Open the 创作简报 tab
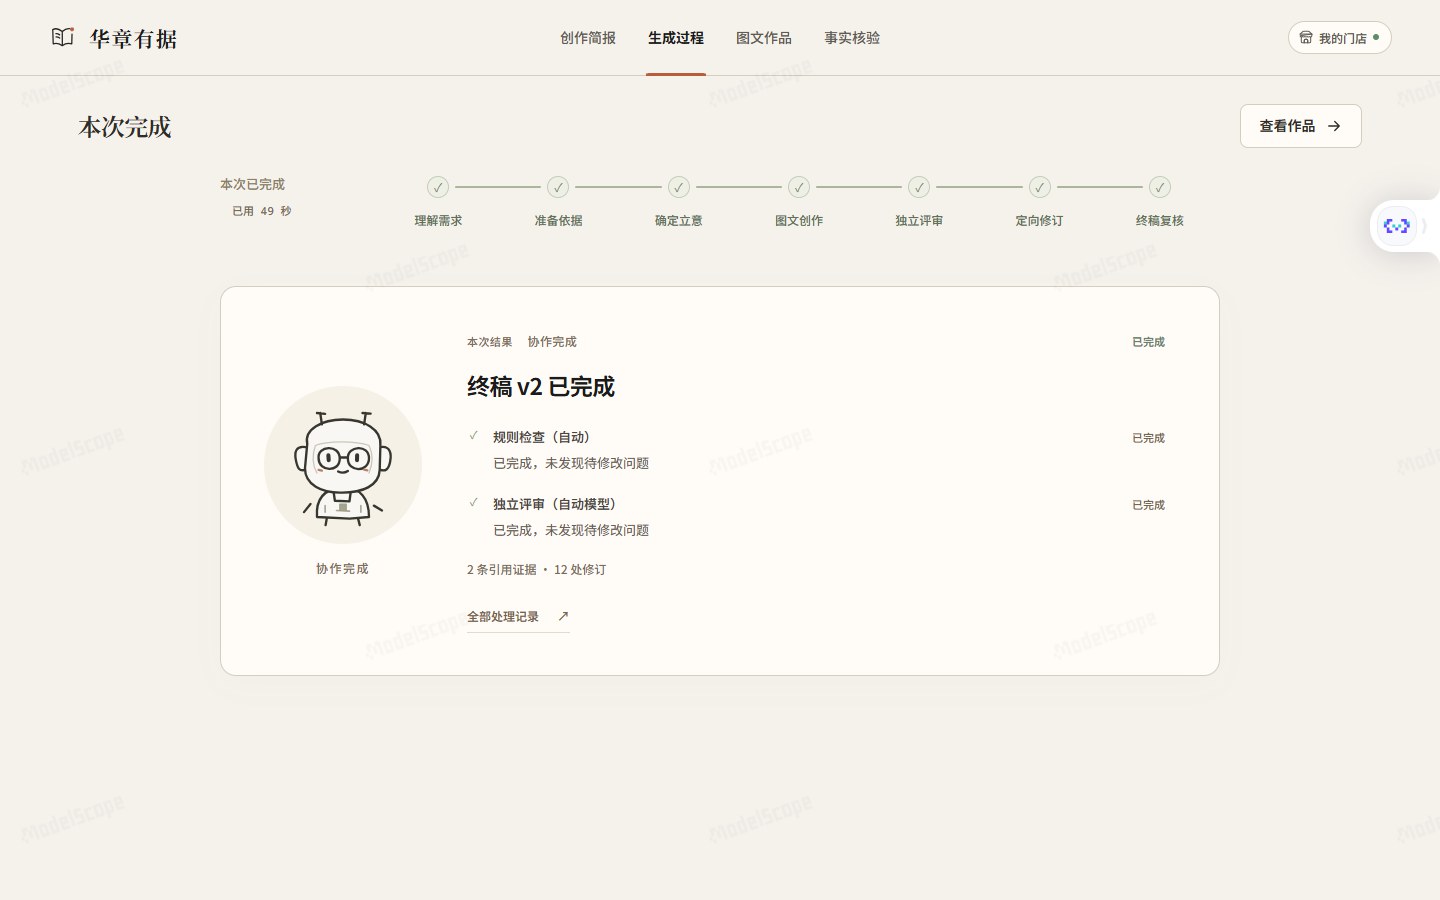The image size is (1440, 900). tap(588, 38)
